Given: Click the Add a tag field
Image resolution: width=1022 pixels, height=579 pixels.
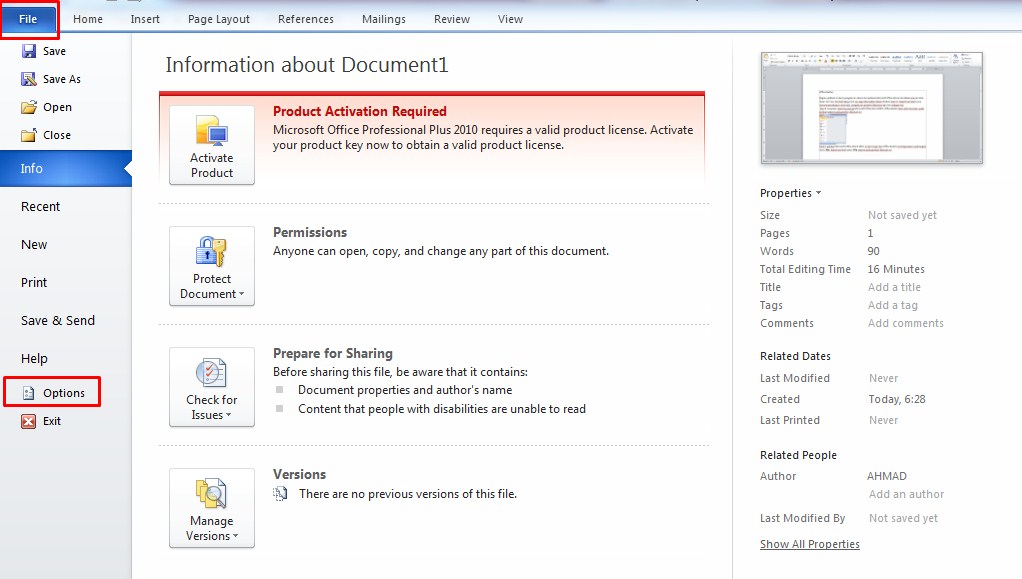Looking at the screenshot, I should 892,305.
